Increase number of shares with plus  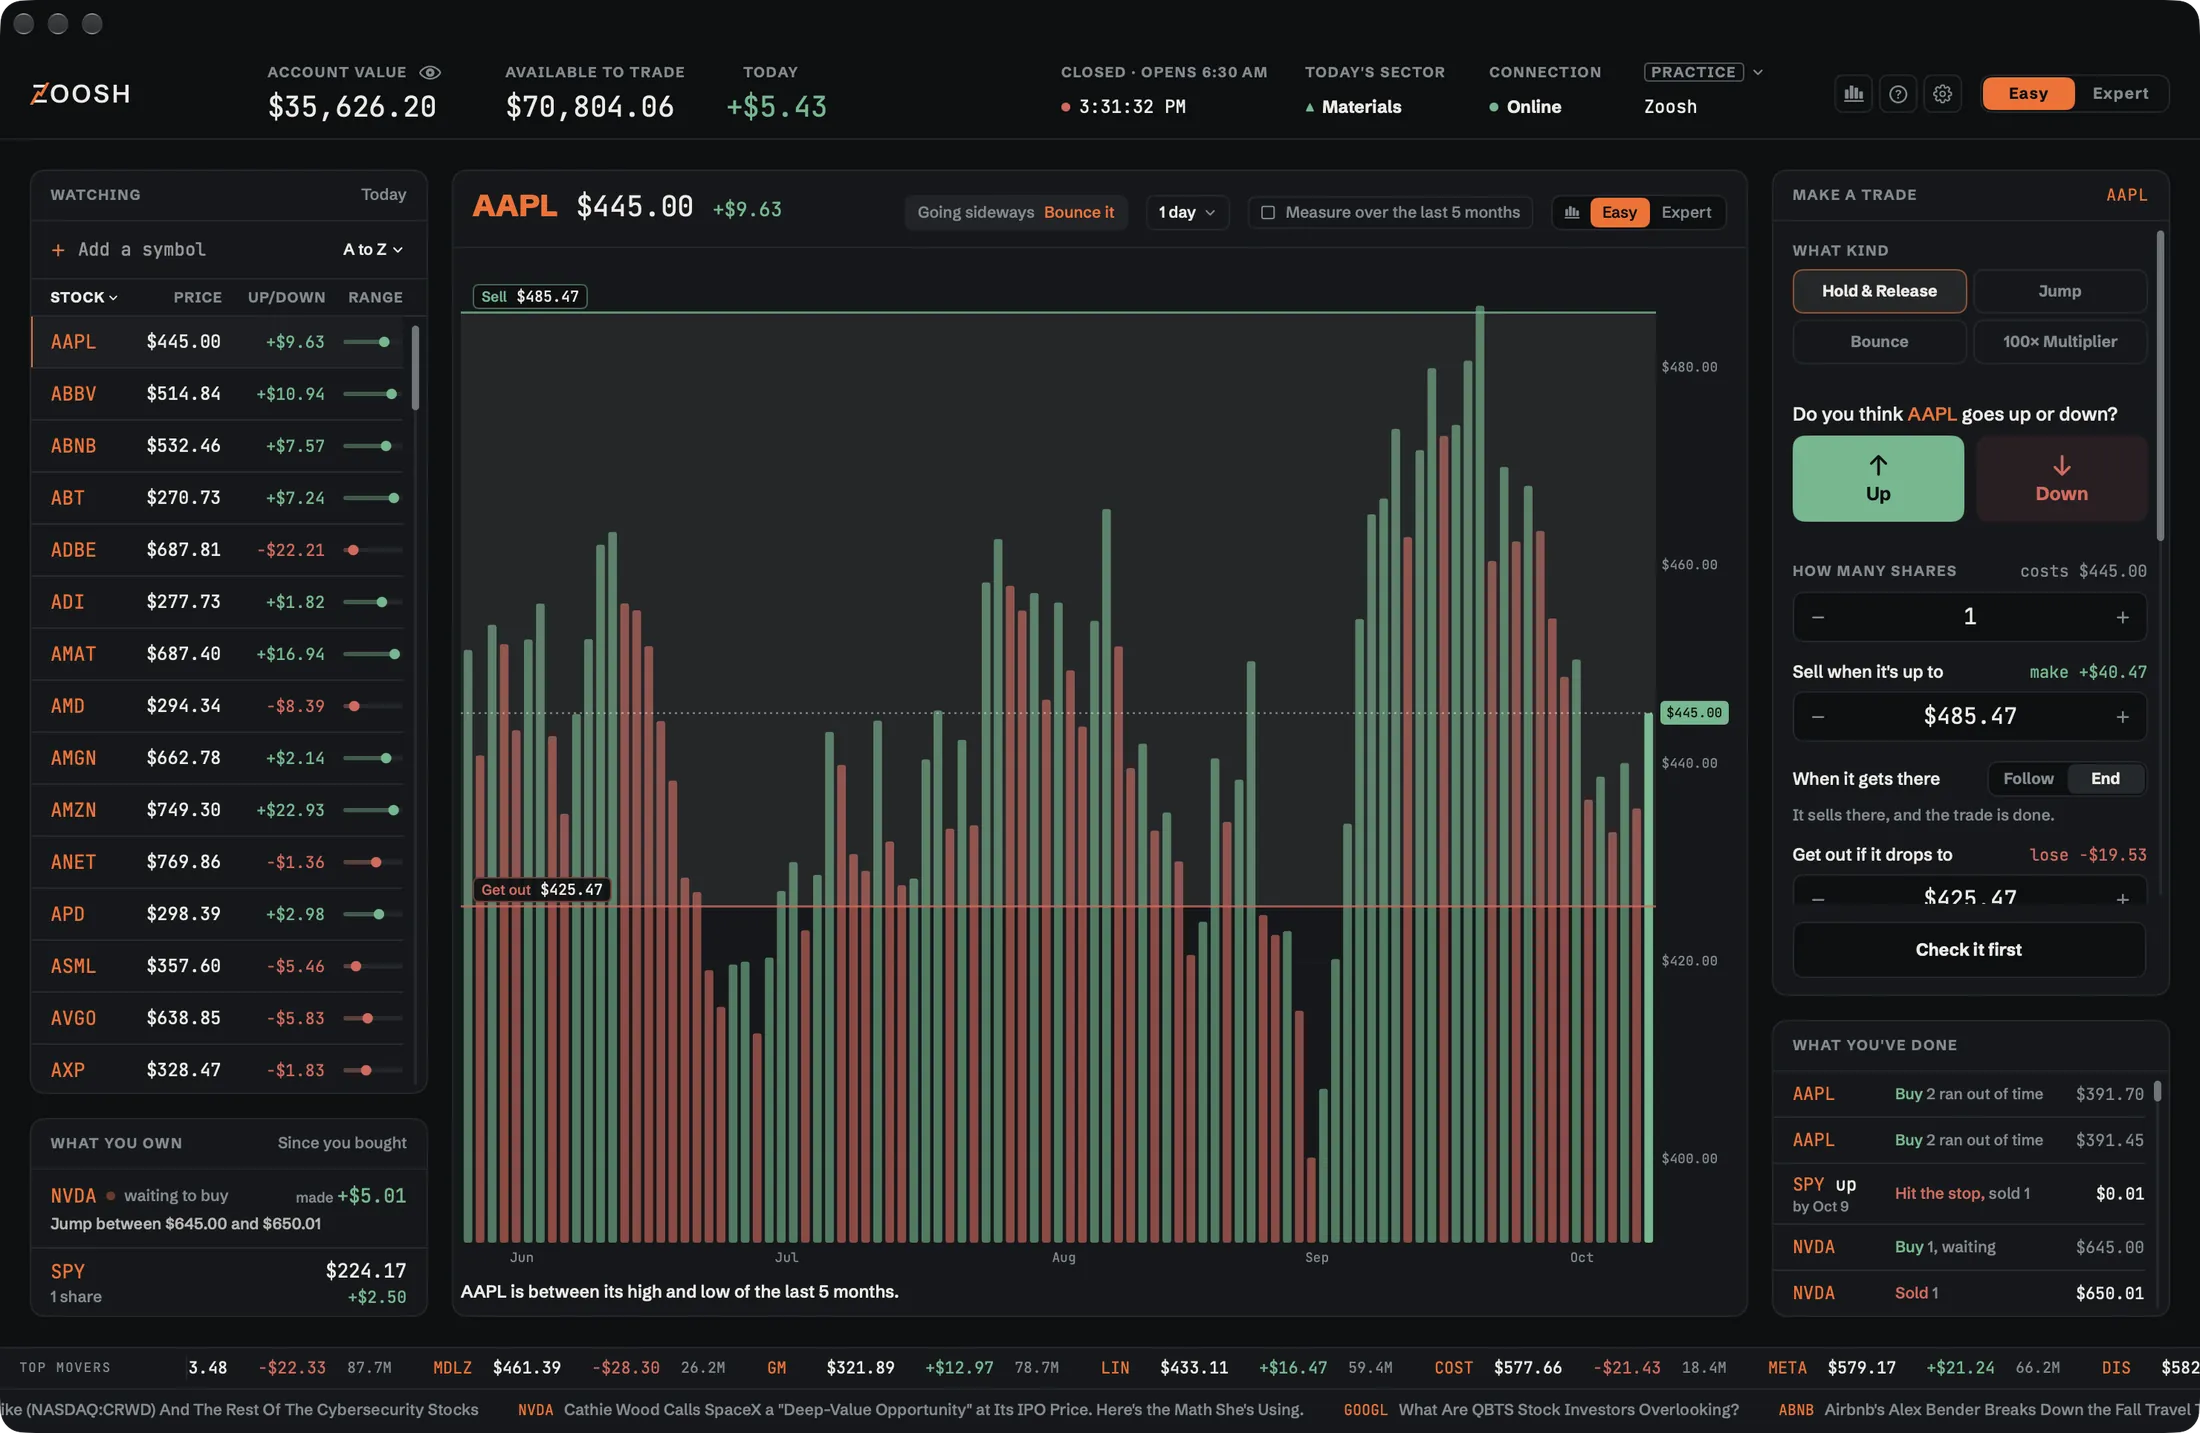[x=2122, y=617]
